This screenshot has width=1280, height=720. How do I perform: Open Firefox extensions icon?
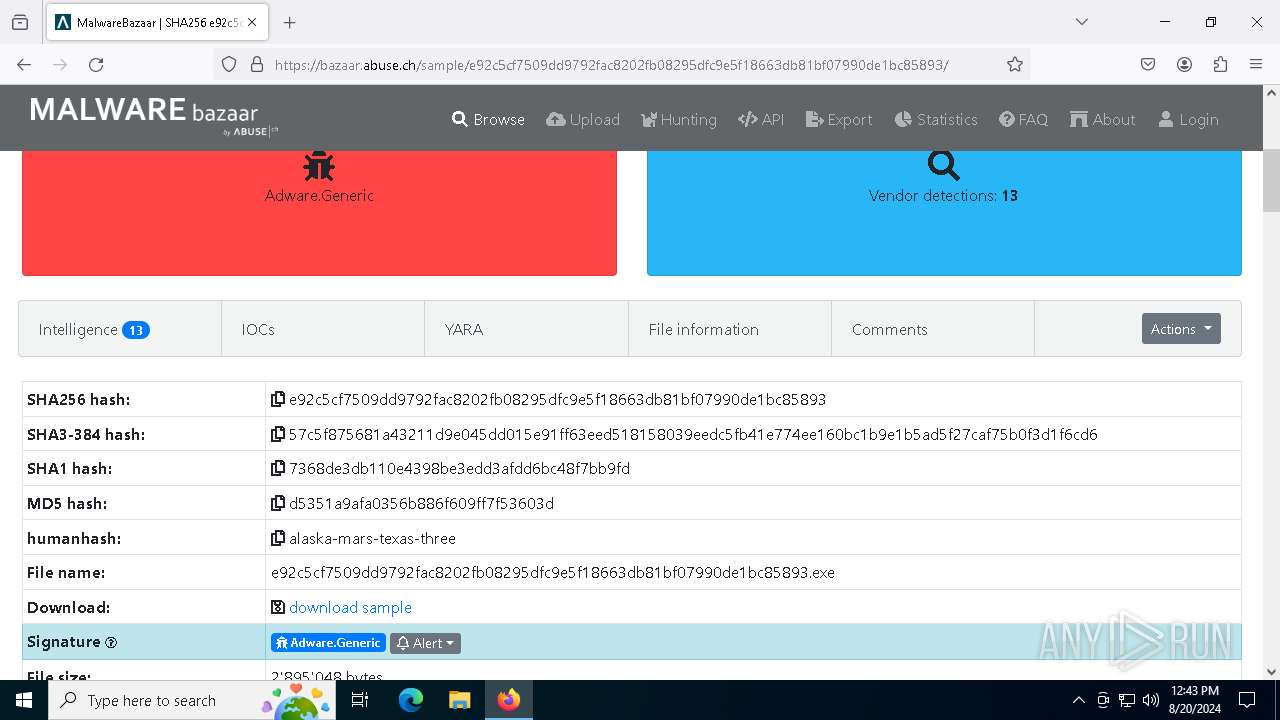coord(1220,64)
